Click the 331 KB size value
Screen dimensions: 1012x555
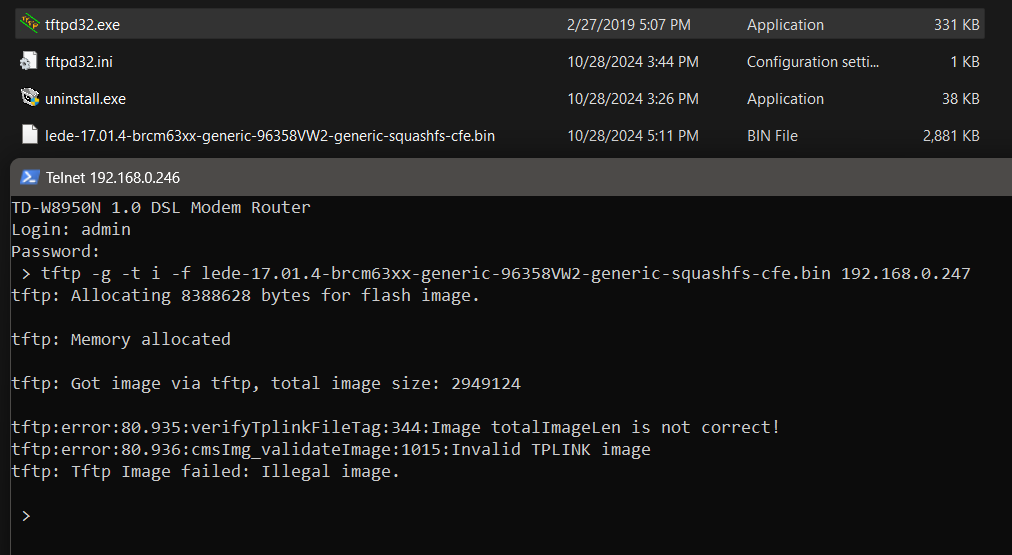click(956, 25)
